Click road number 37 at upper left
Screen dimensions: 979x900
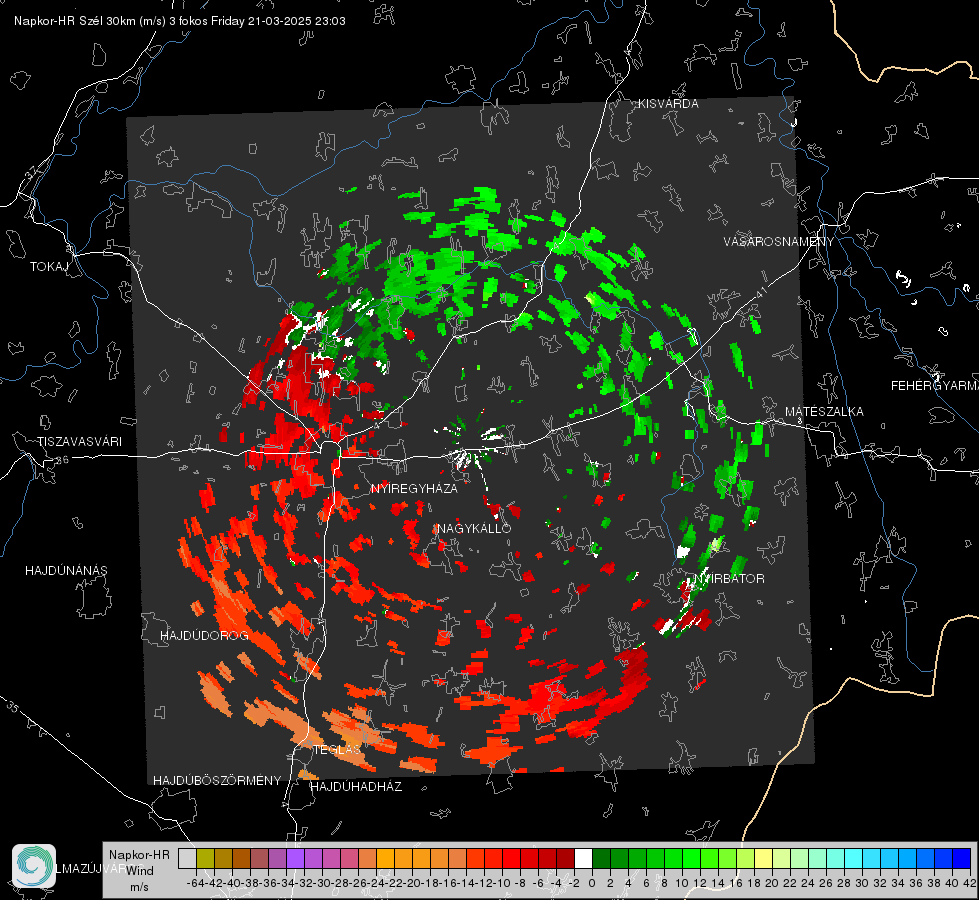click(x=32, y=172)
